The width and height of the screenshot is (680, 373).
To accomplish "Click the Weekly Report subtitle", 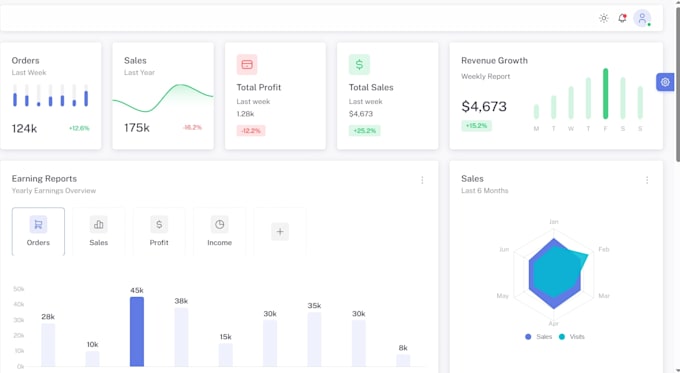I will tap(485, 76).
